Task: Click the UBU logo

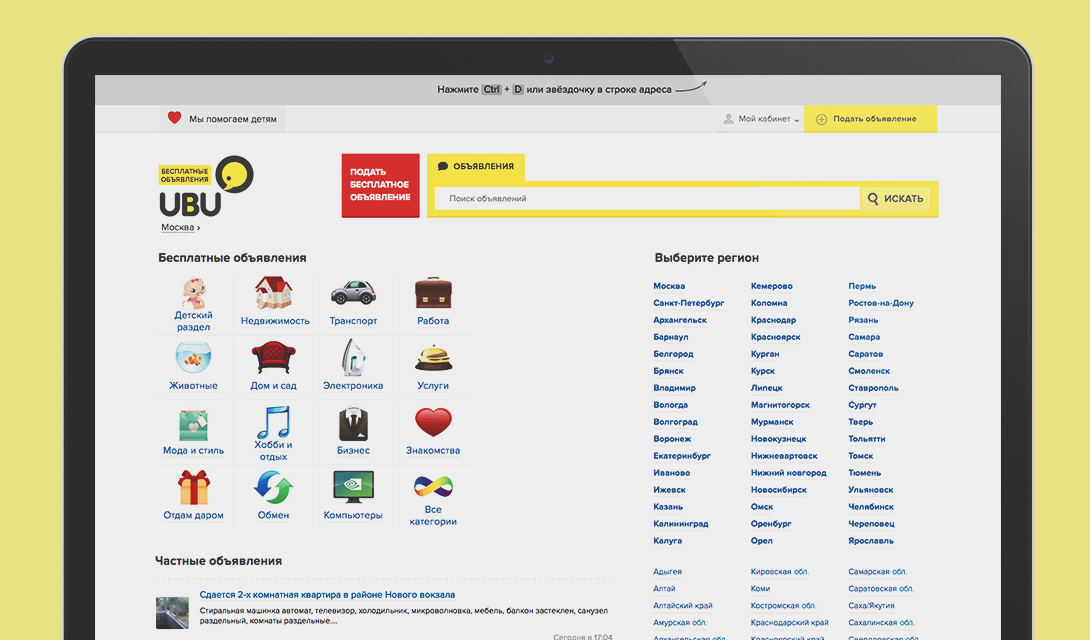Action: [206, 186]
